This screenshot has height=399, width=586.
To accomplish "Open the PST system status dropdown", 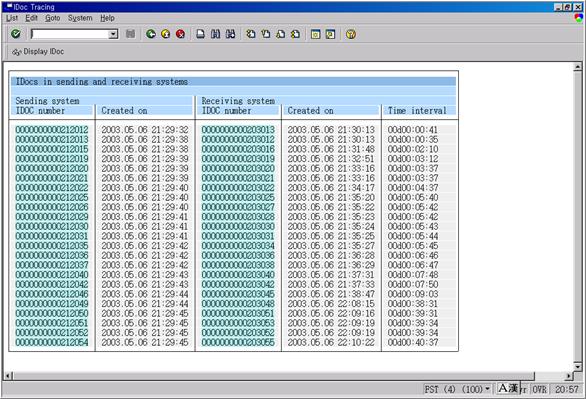I will point(487,389).
